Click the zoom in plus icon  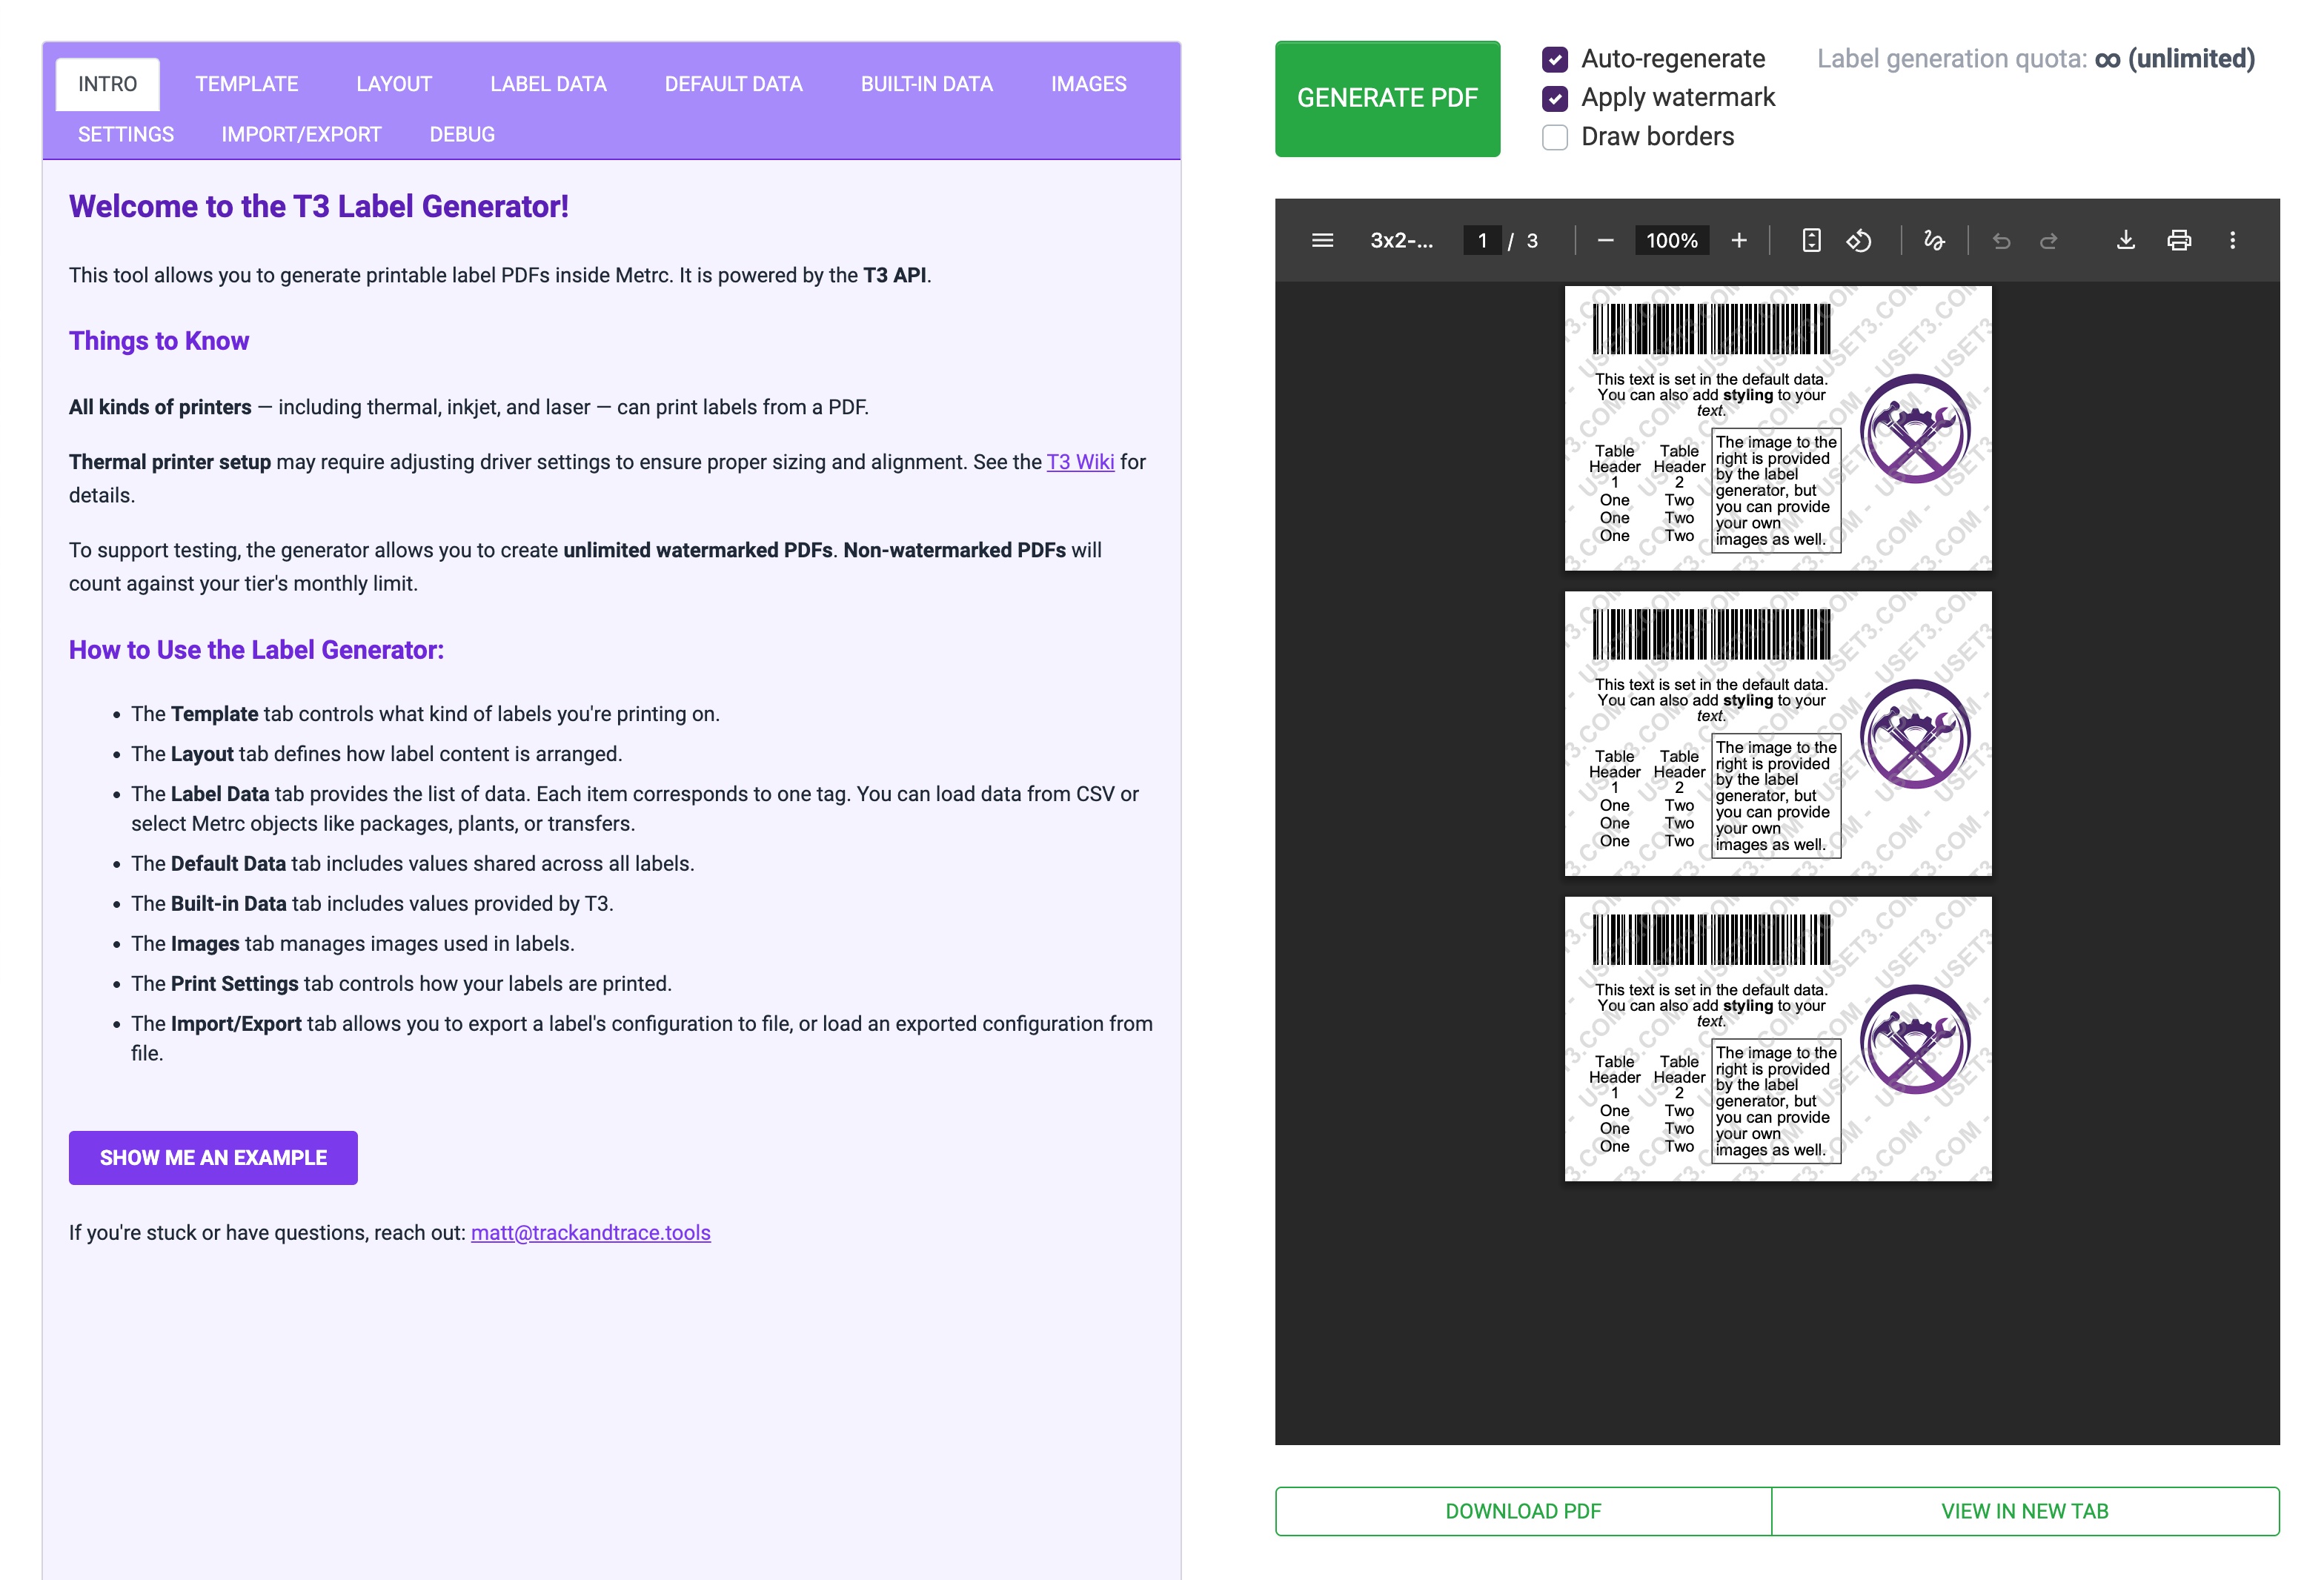tap(1739, 240)
